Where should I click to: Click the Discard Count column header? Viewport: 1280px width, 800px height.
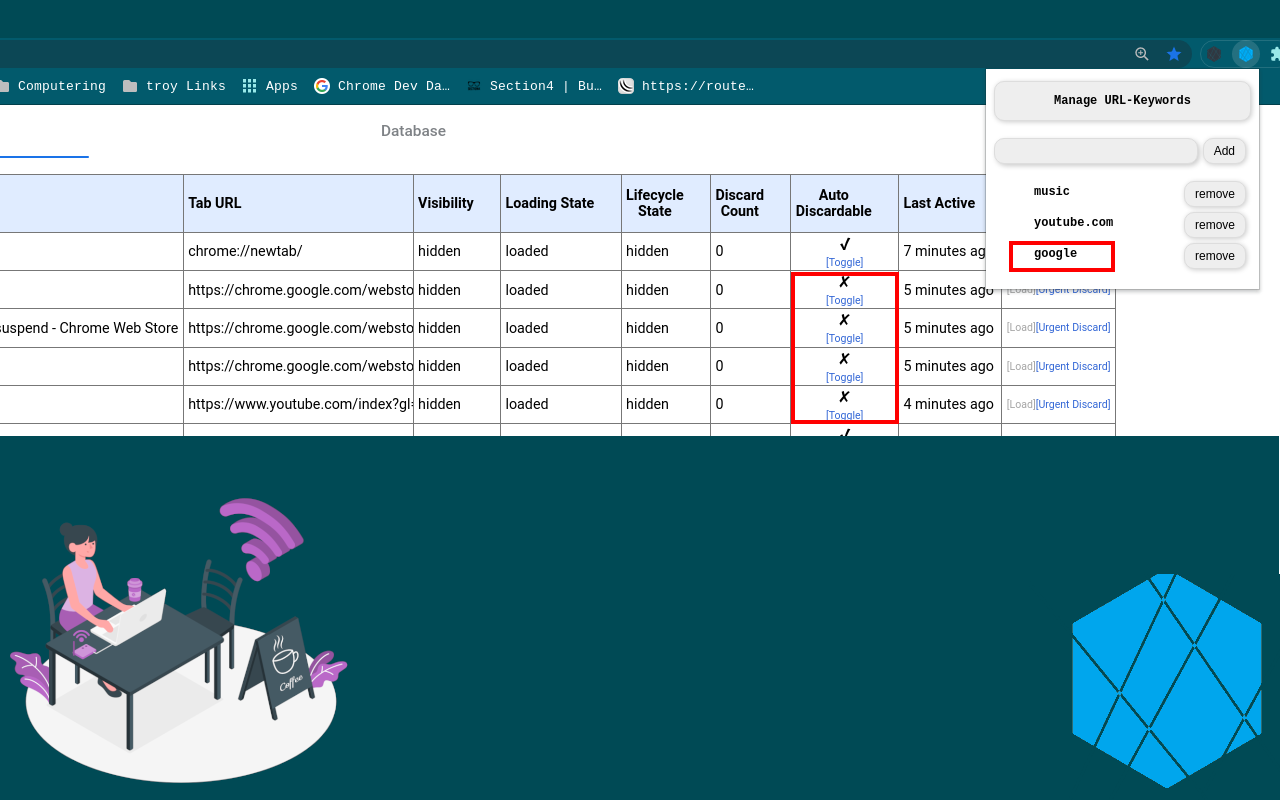coord(750,203)
